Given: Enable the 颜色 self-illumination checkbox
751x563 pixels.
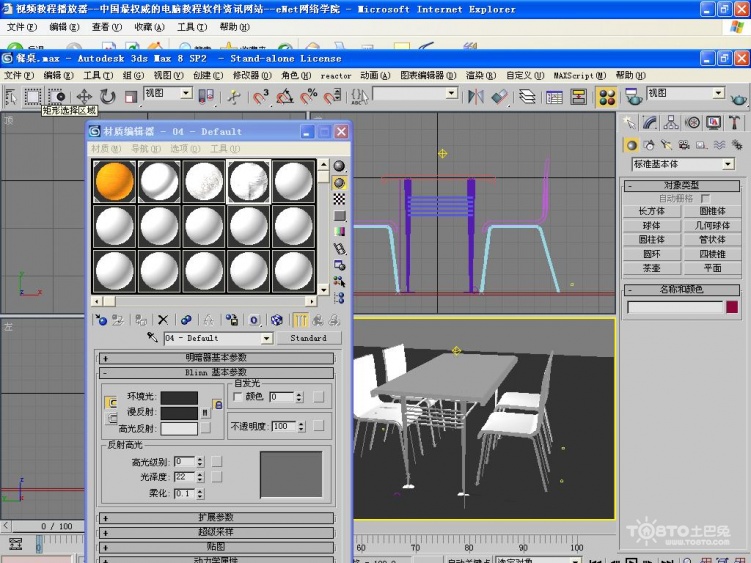Looking at the screenshot, I should (237, 397).
